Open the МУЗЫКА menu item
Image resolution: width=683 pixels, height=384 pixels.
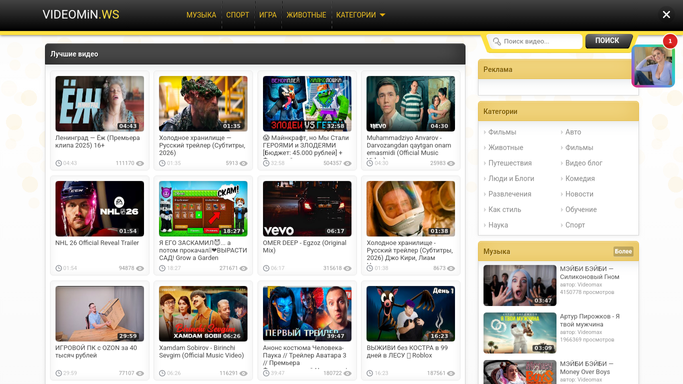tap(201, 15)
